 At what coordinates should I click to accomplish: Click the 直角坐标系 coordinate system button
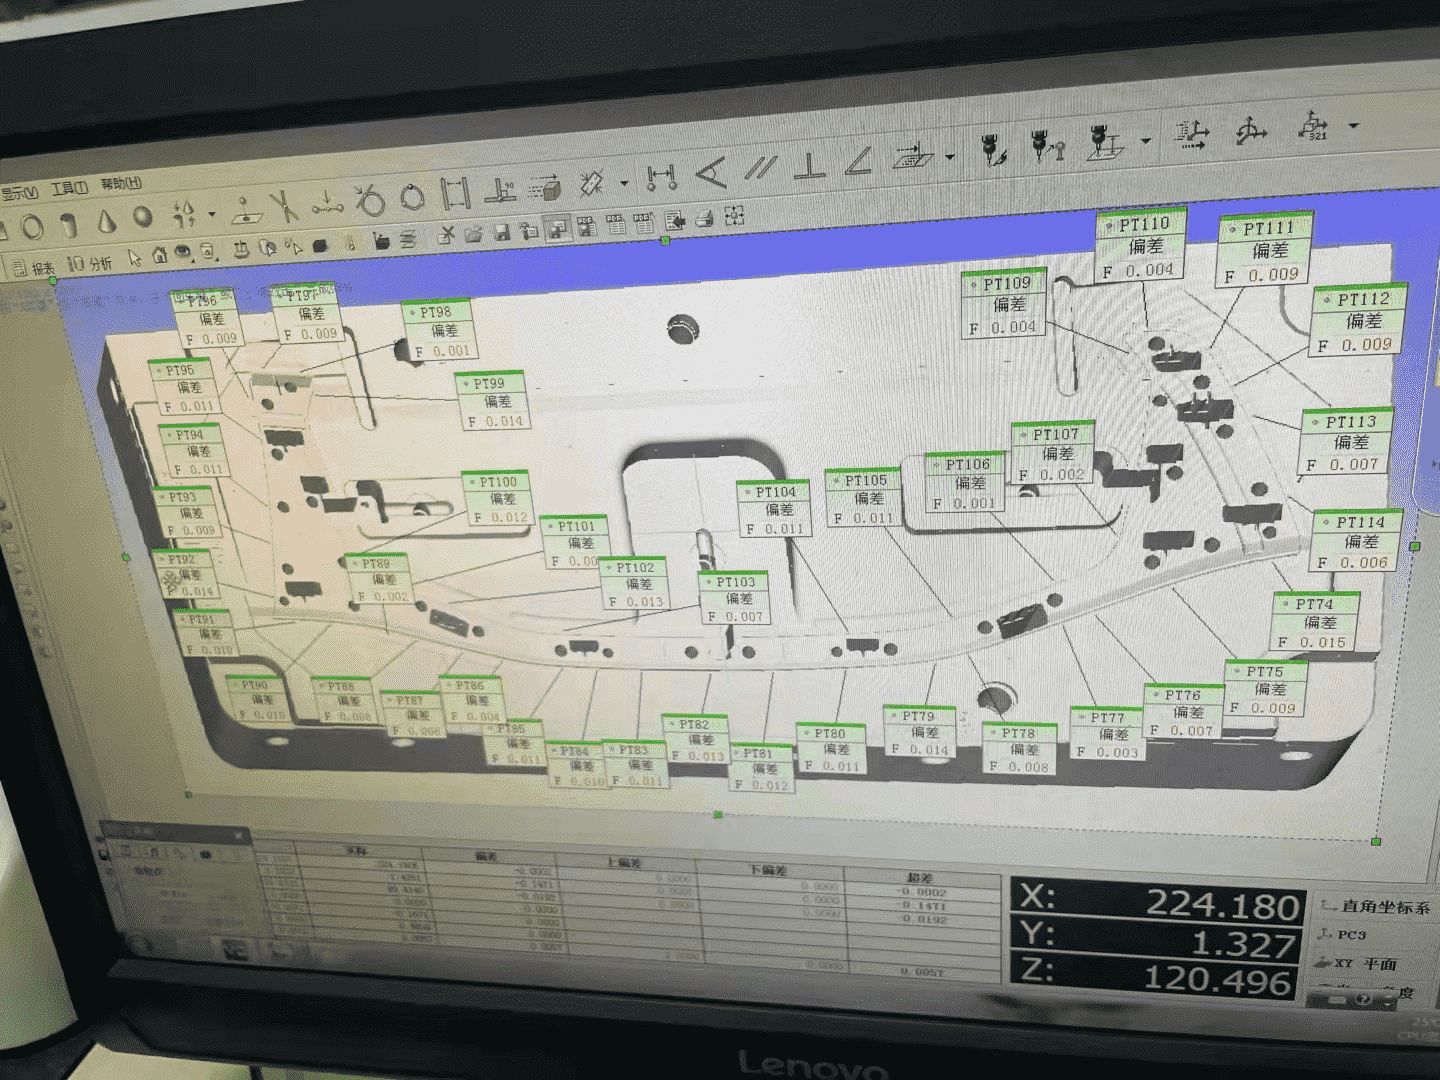(x=1376, y=907)
